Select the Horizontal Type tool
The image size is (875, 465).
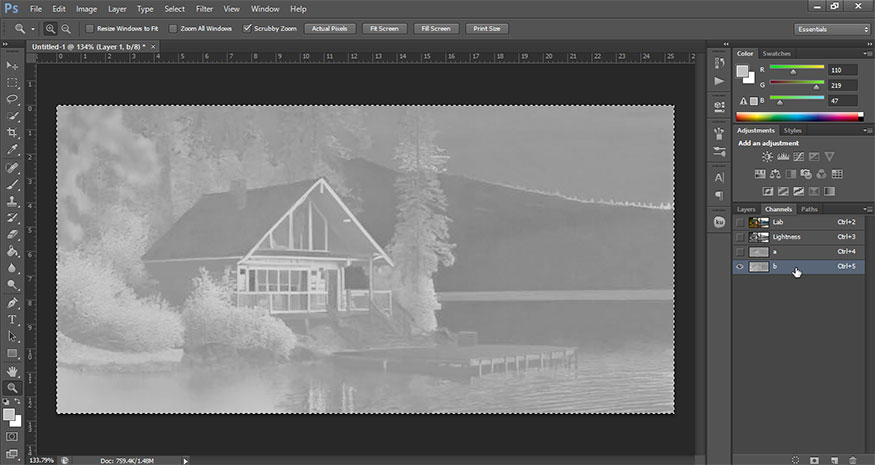click(13, 319)
